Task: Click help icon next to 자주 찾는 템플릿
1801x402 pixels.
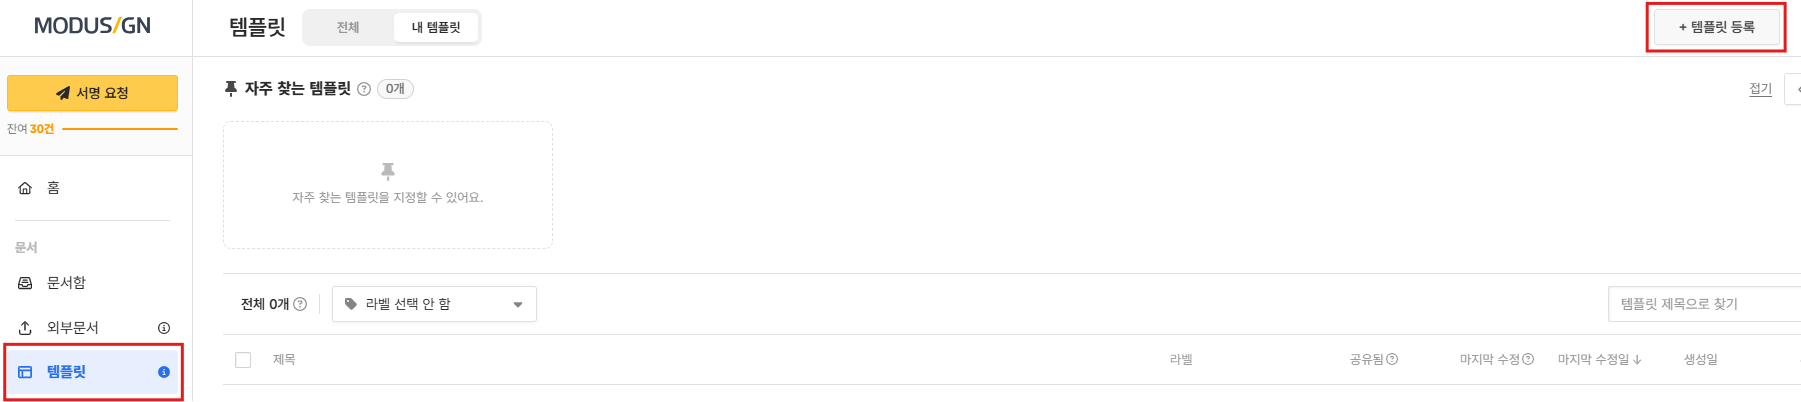Action: [364, 89]
